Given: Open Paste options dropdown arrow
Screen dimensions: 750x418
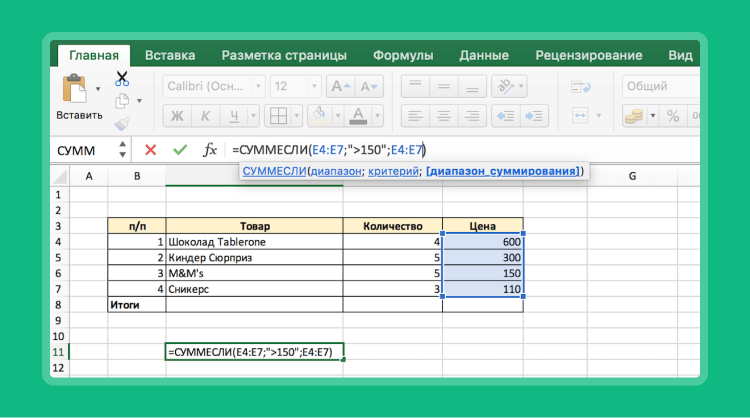Looking at the screenshot, I should tap(98, 88).
